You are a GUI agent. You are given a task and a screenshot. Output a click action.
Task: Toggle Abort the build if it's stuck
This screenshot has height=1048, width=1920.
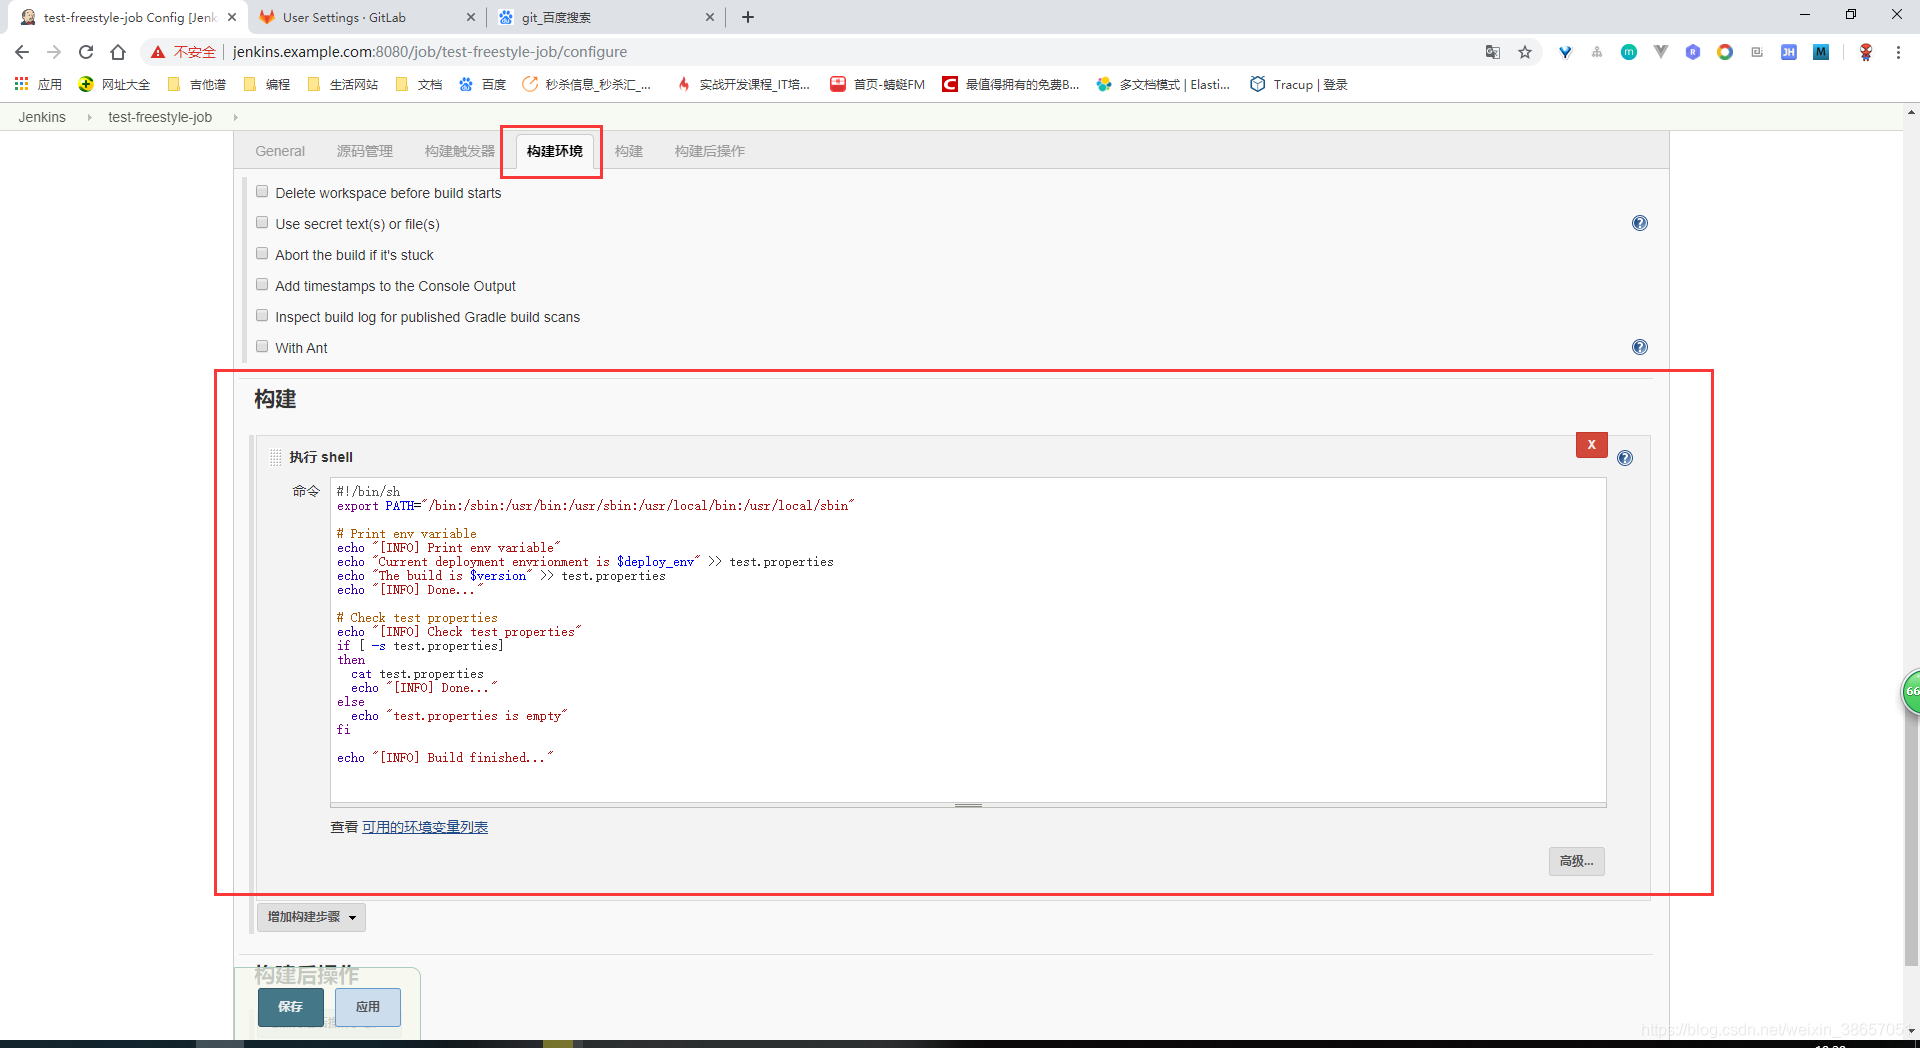coord(262,253)
